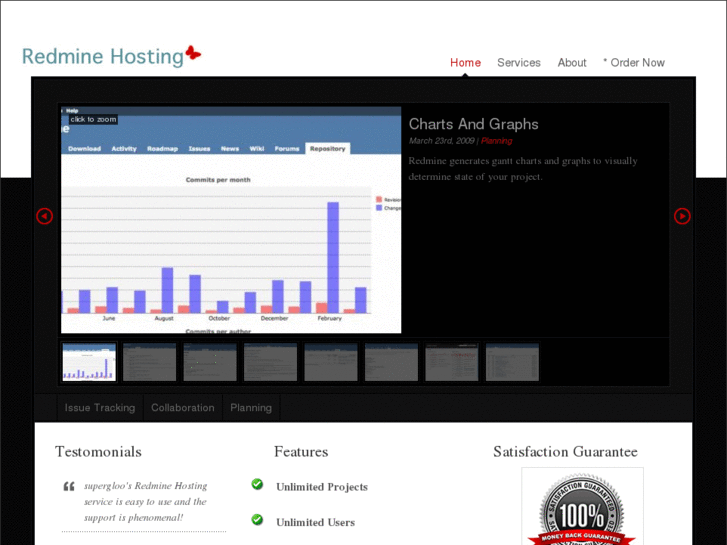Open the Services navigation item
727x545 pixels.
tap(519, 63)
